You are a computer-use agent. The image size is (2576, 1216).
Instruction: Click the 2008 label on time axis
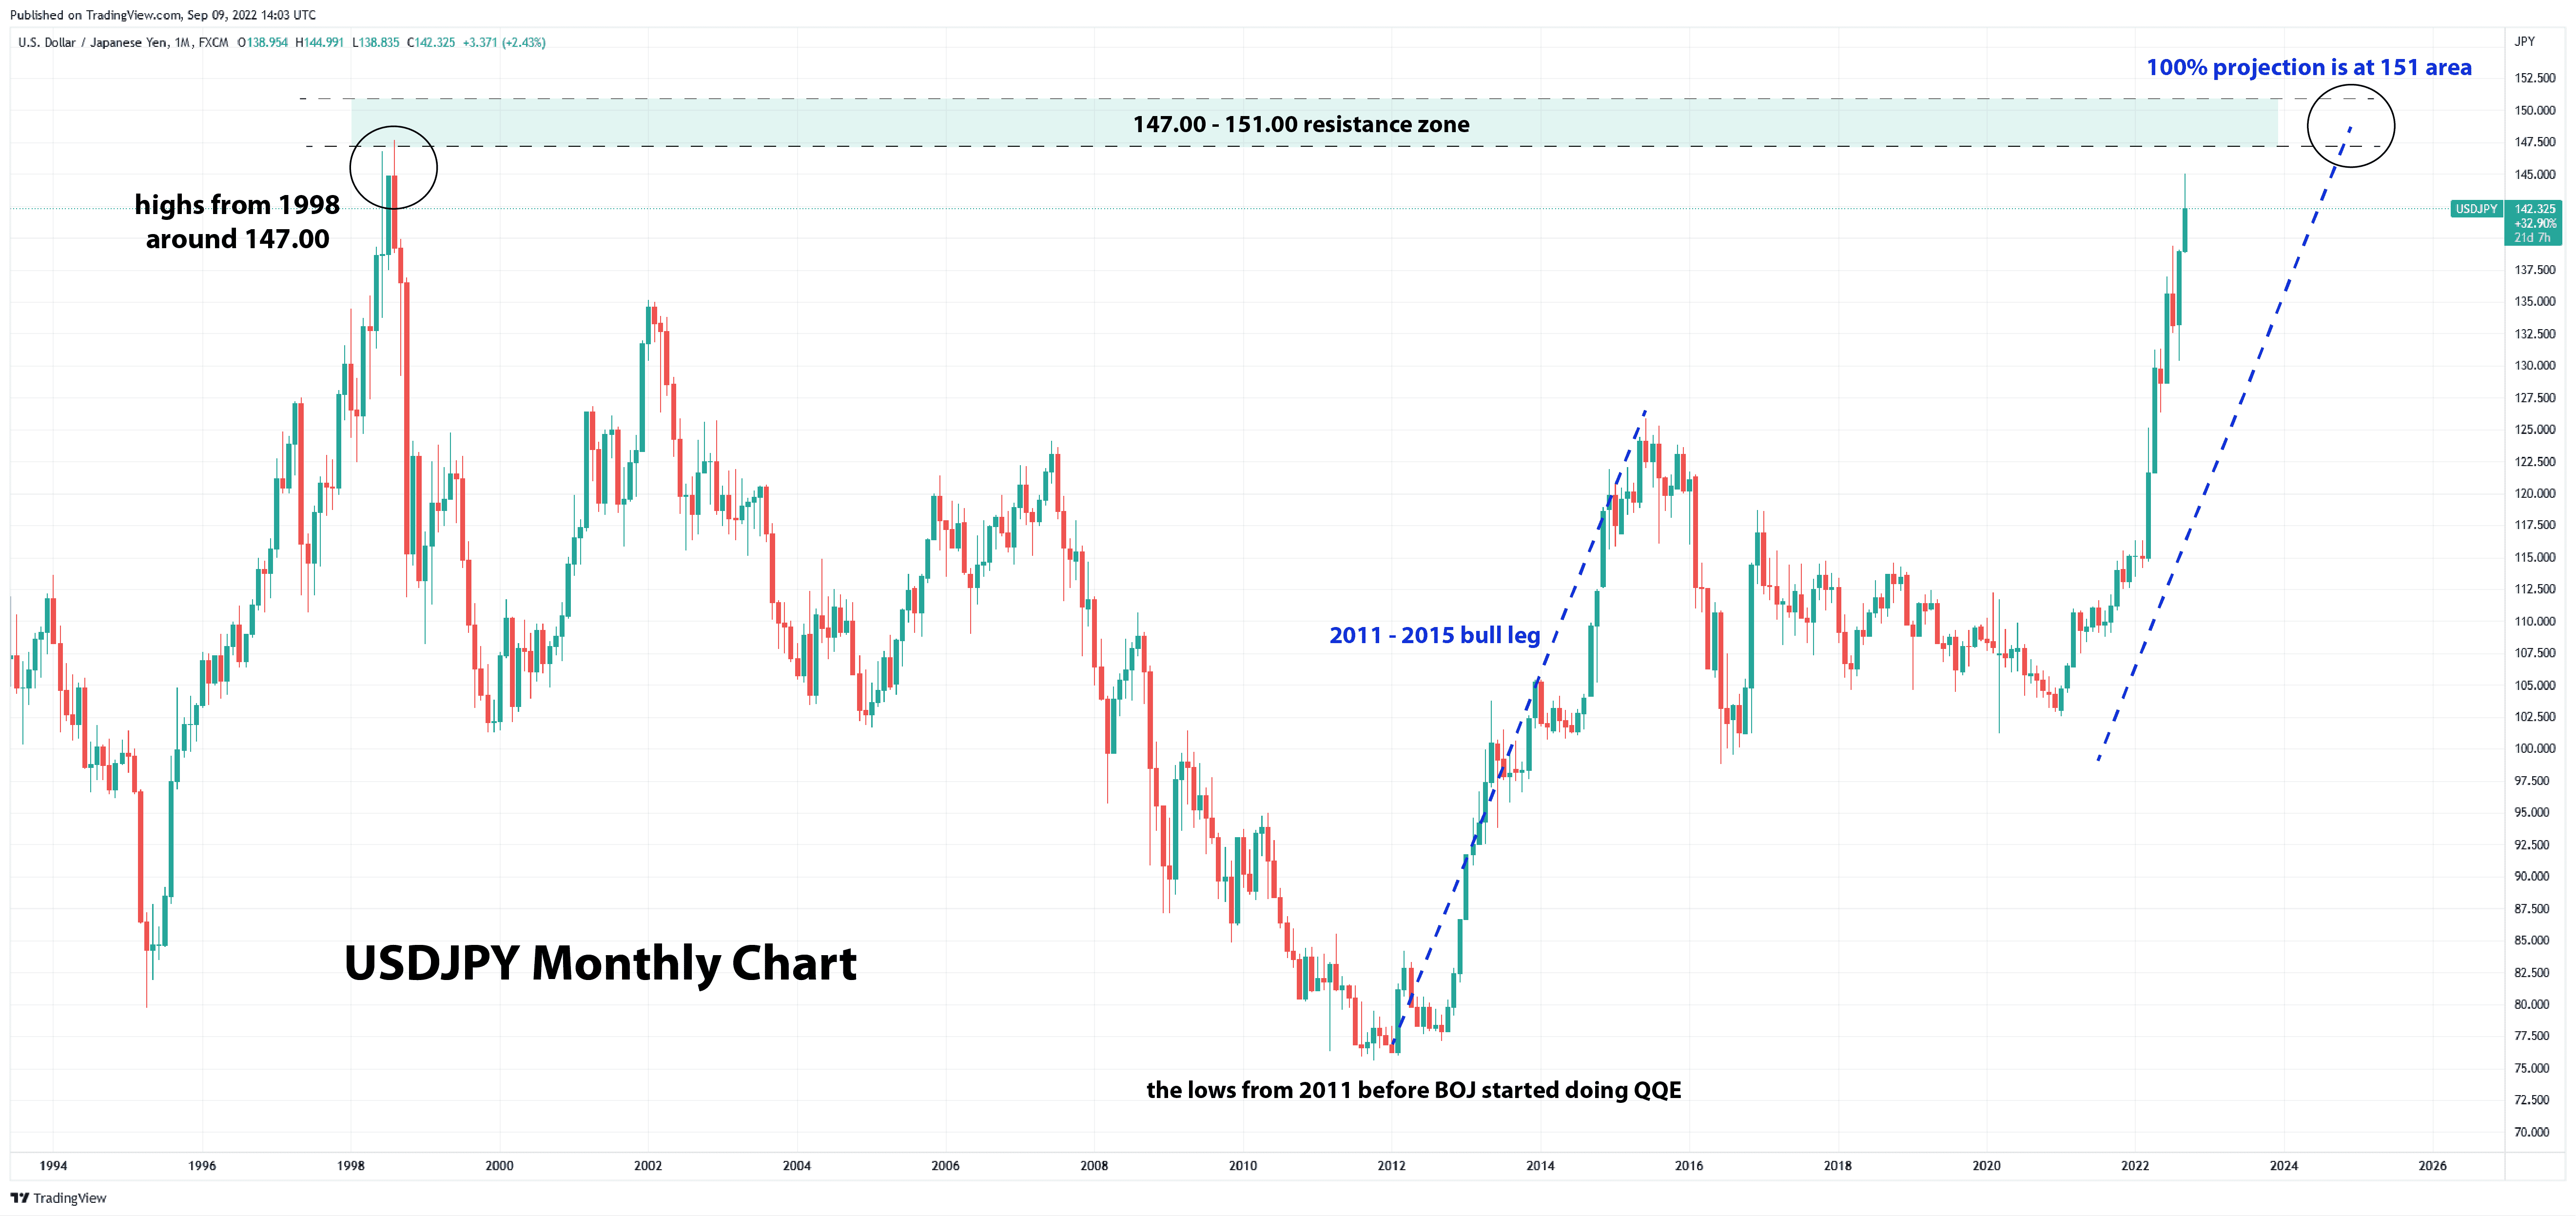coord(1094,1165)
